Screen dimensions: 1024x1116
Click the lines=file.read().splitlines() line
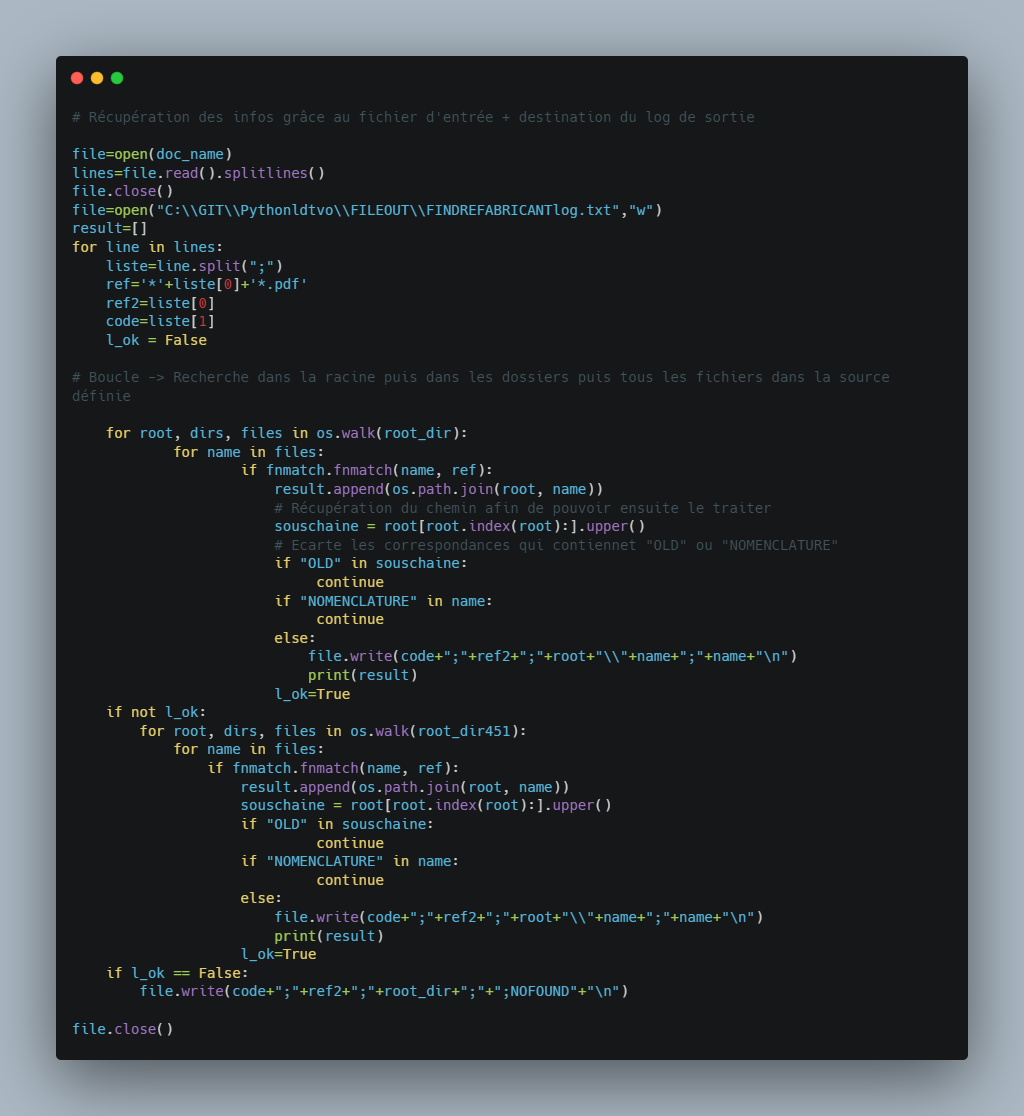(x=198, y=173)
